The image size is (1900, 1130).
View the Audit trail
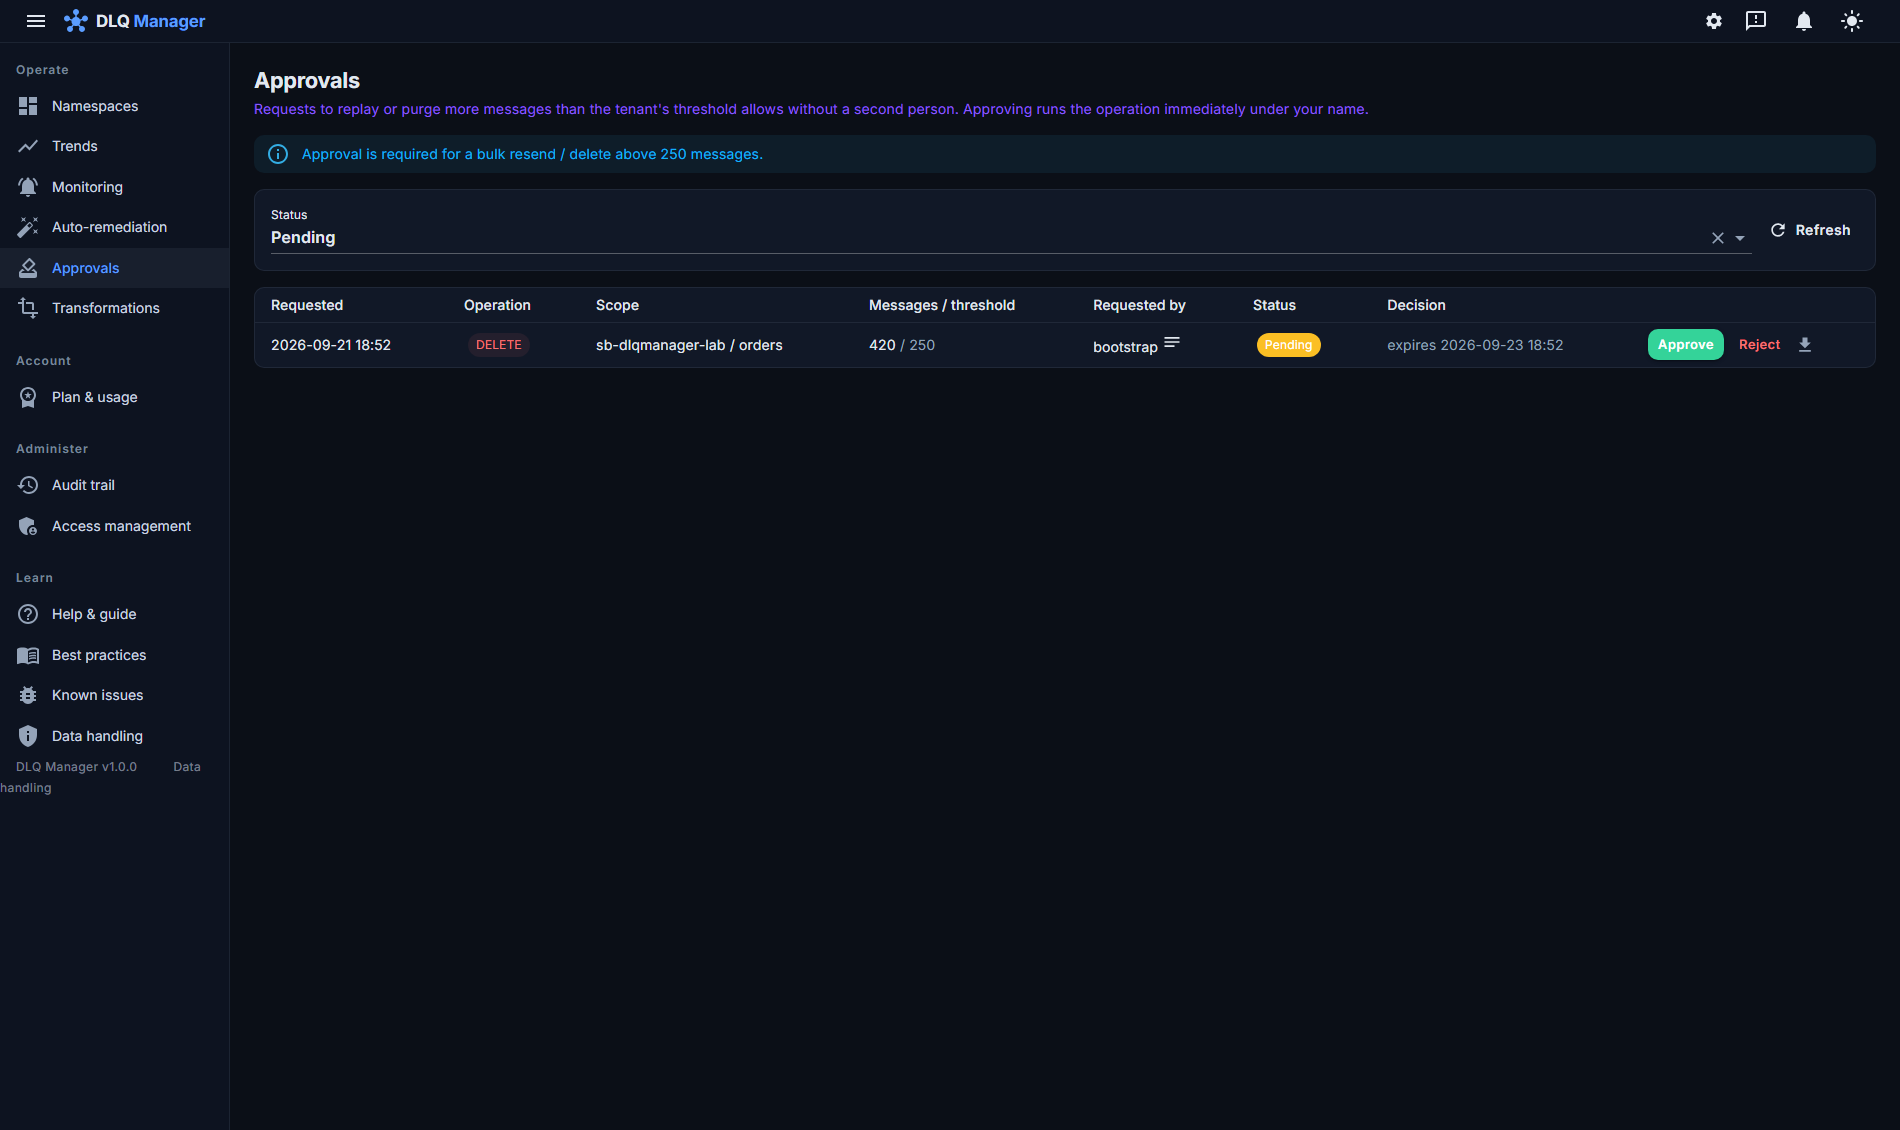click(115, 485)
